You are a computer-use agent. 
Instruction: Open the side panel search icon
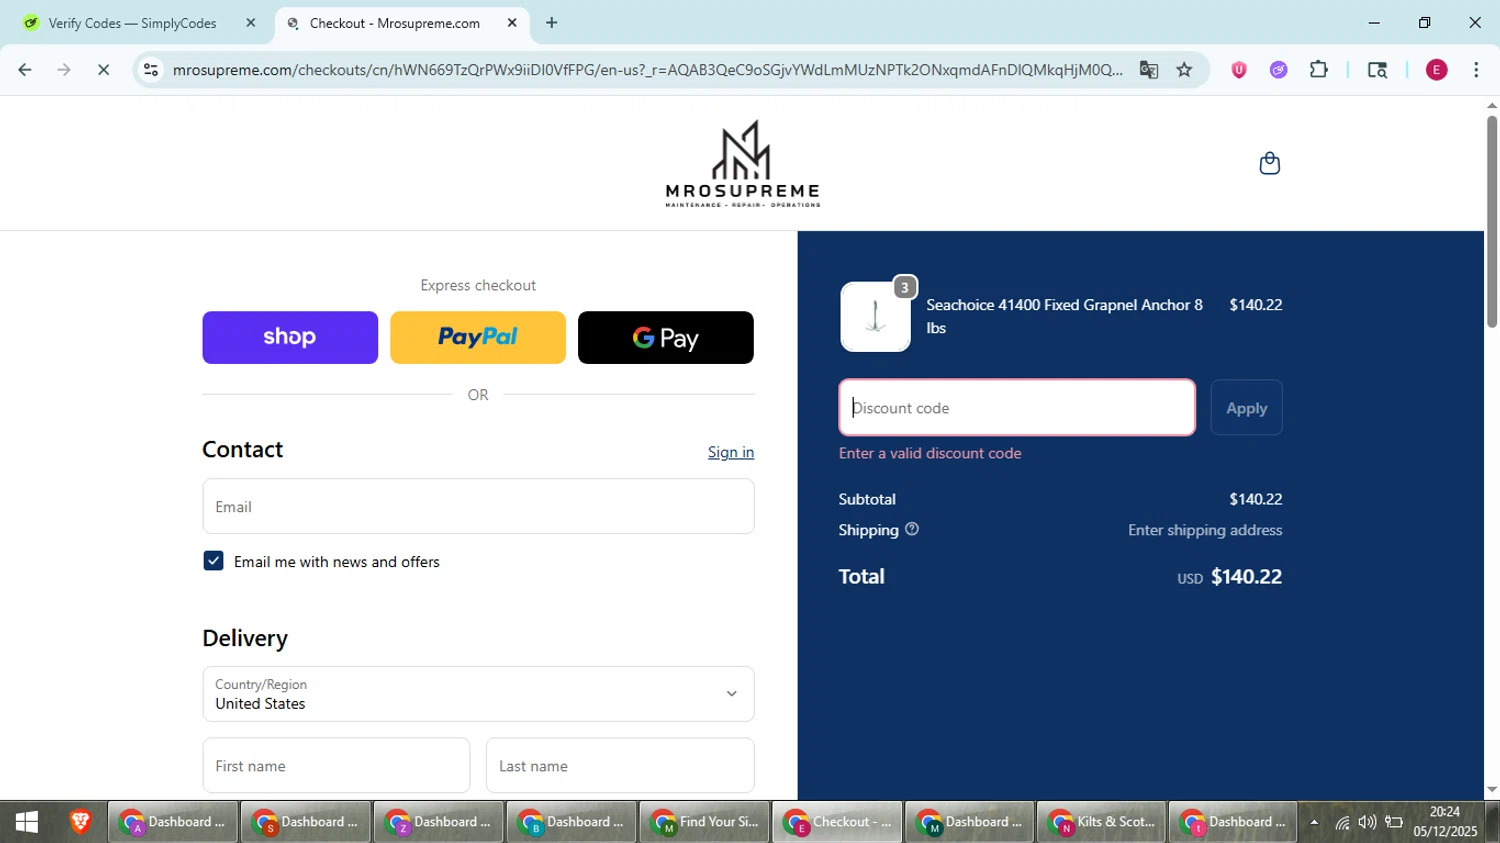(x=1377, y=70)
